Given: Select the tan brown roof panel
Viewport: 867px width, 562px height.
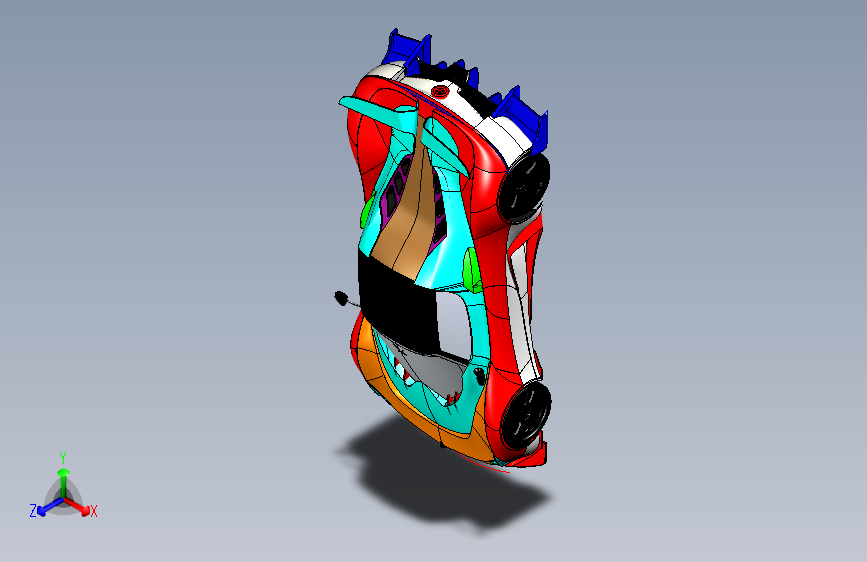Looking at the screenshot, I should [x=405, y=220].
